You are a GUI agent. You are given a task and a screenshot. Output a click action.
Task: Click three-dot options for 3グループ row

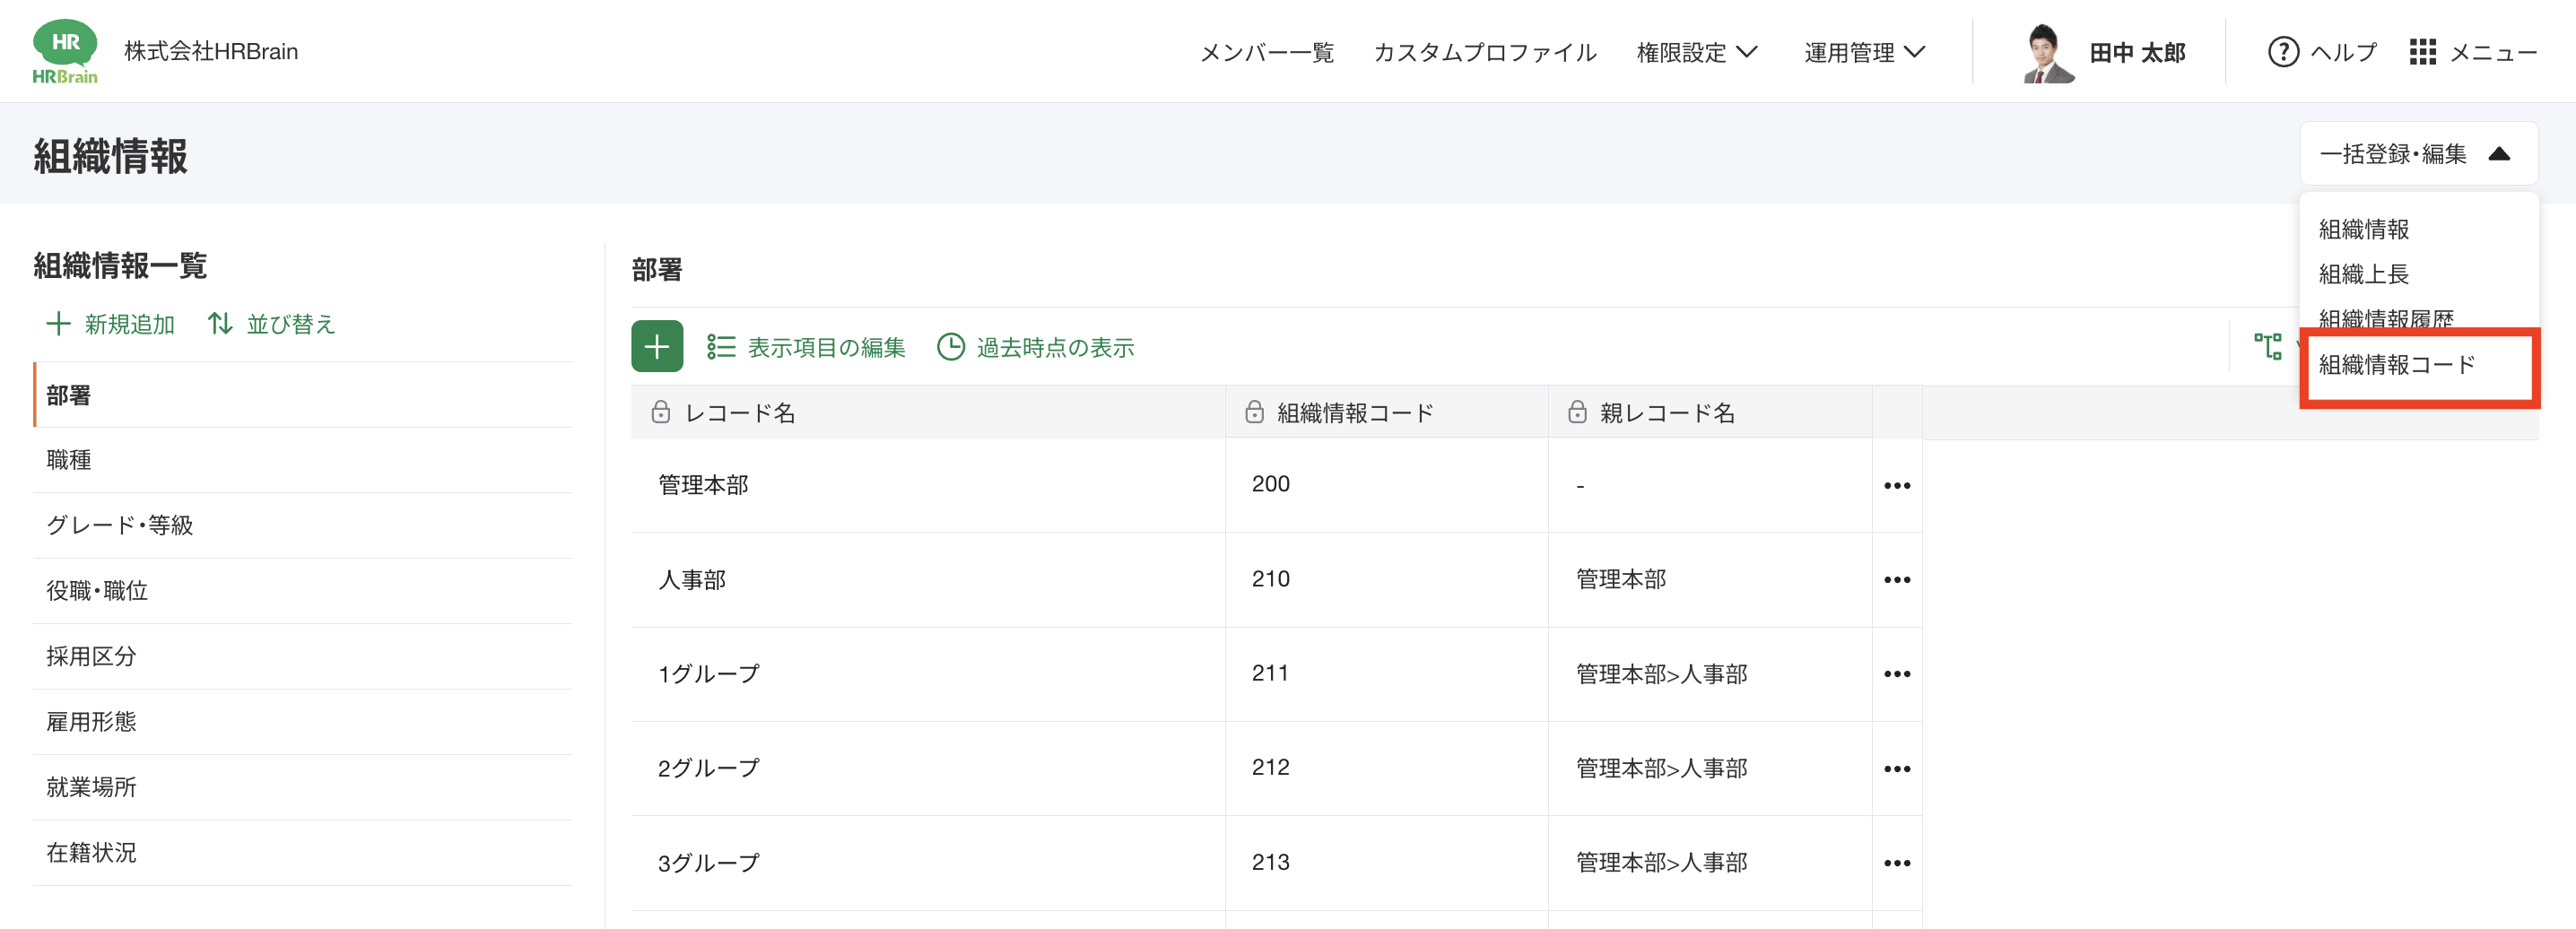1896,863
